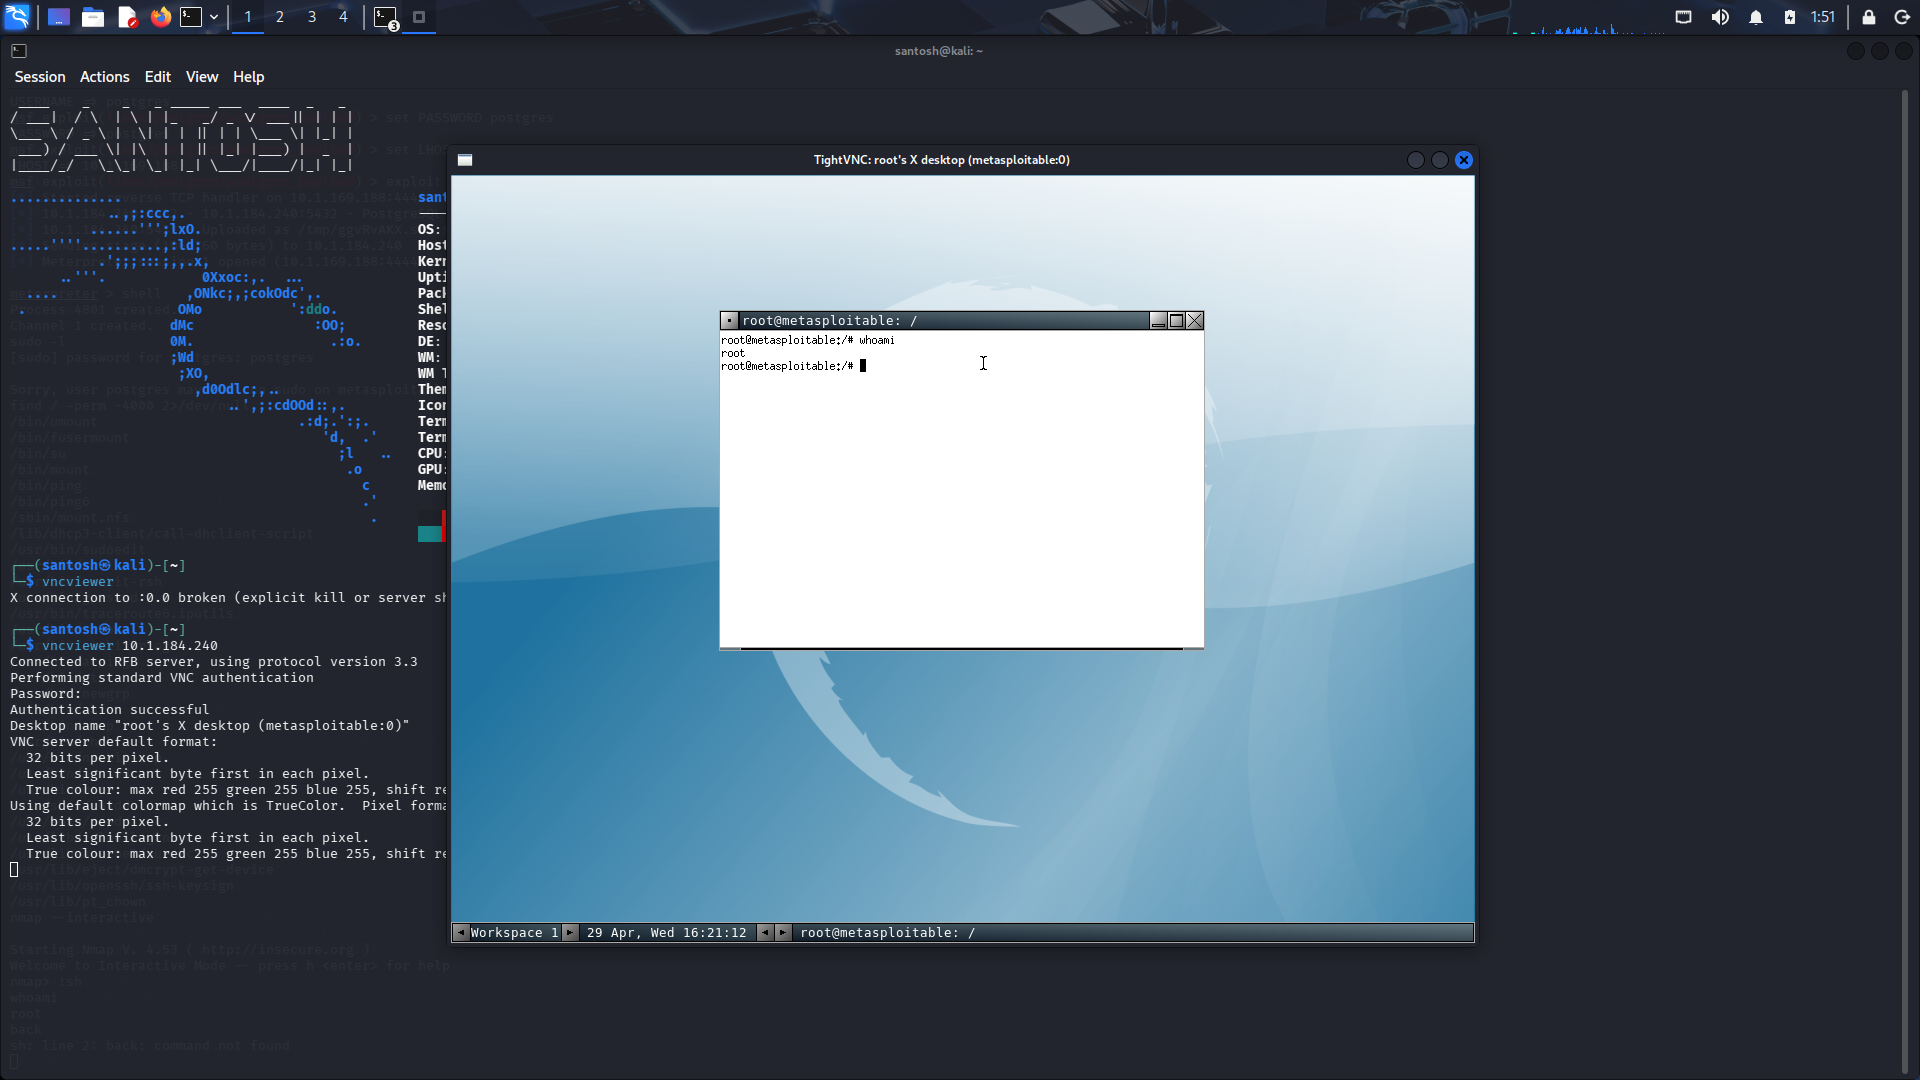This screenshot has height=1080, width=1920.
Task: Close the Kali terminal window
Action: 1904,51
